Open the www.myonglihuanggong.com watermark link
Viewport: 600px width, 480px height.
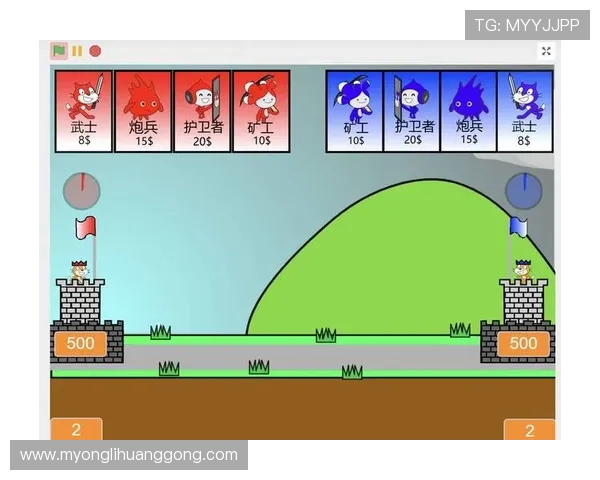pos(128,455)
